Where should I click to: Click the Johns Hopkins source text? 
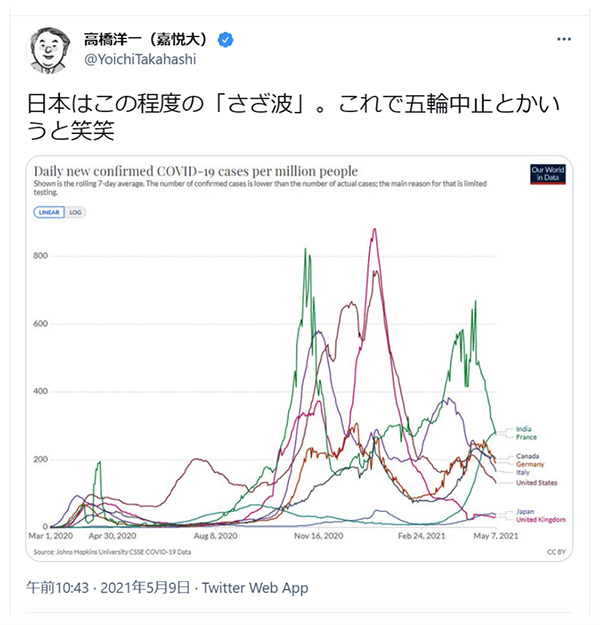pos(110,552)
